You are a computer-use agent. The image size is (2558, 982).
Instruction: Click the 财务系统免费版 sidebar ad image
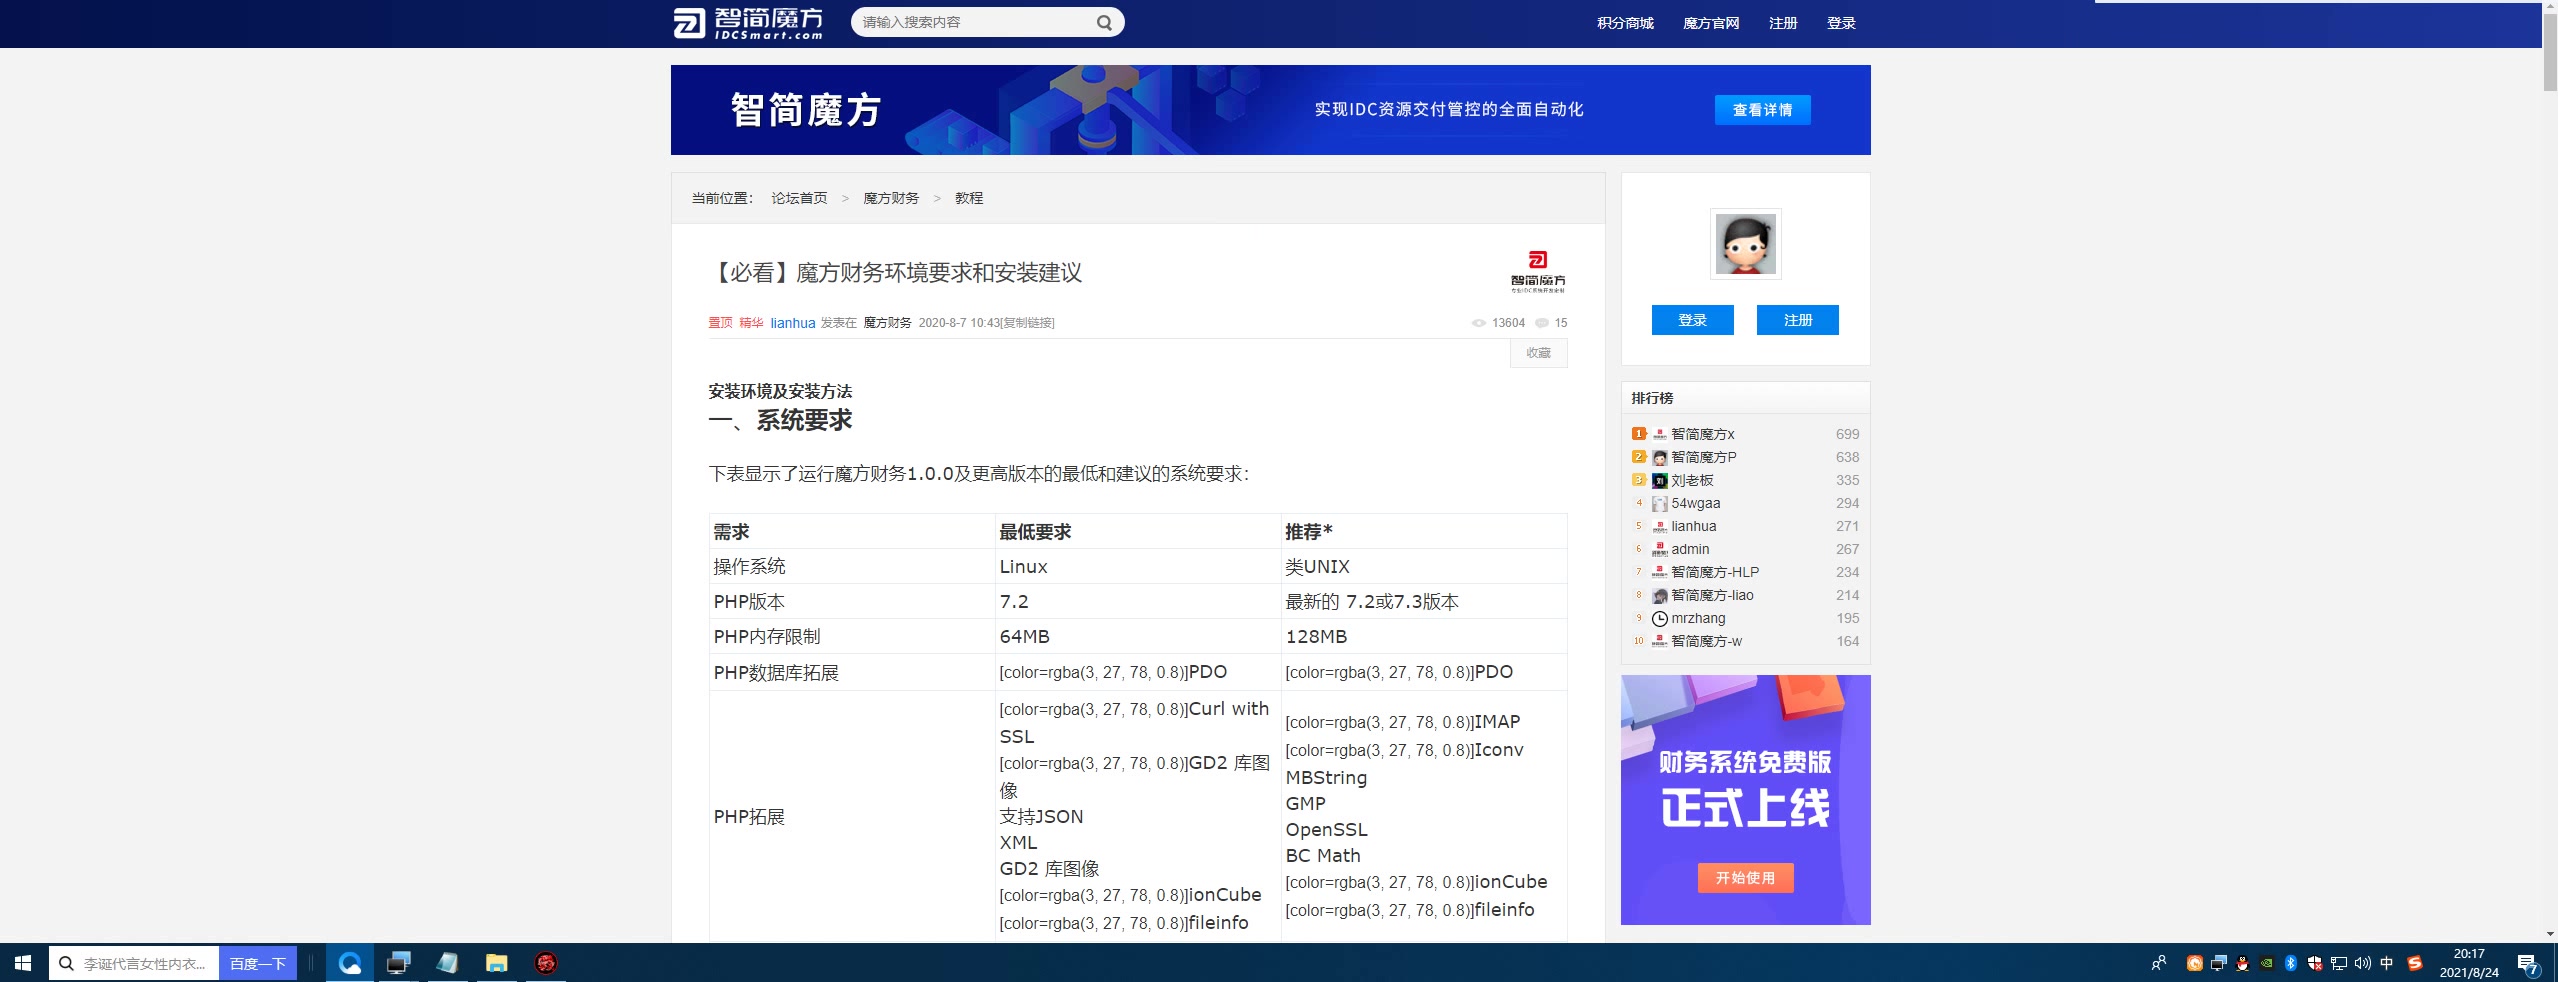(x=1745, y=800)
